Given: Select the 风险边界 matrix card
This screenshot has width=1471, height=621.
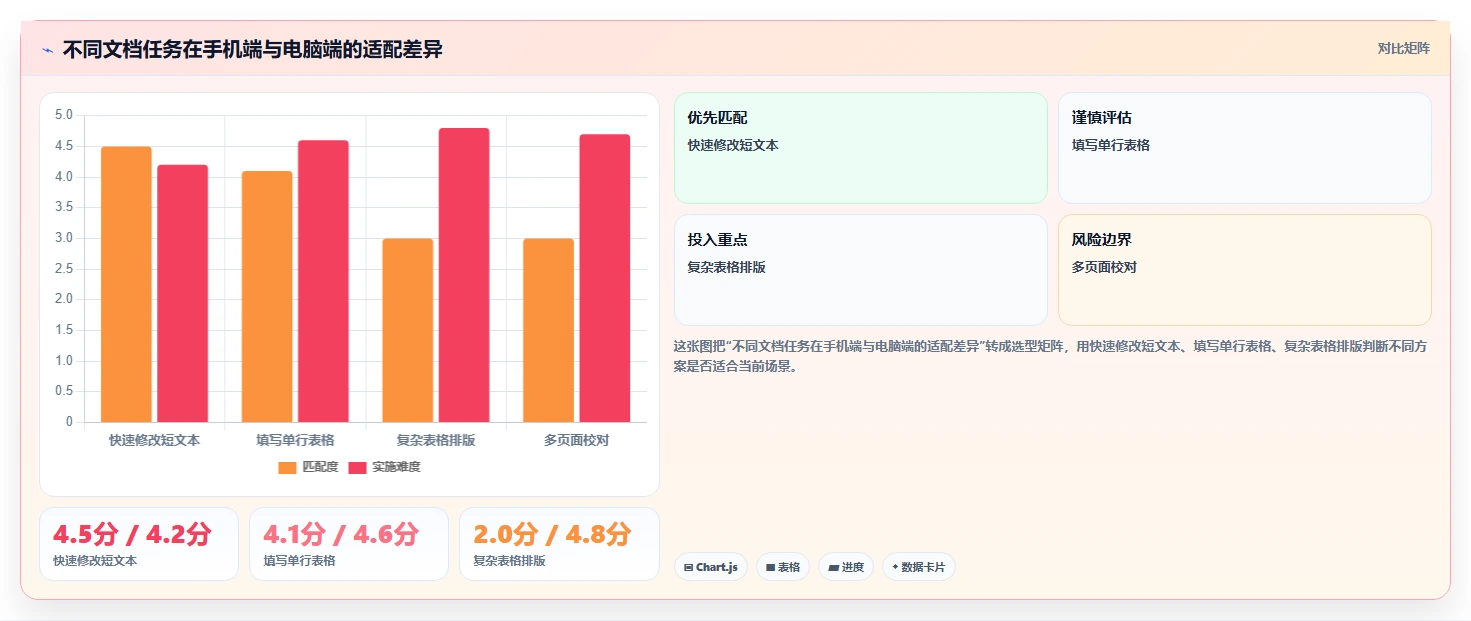Looking at the screenshot, I should [1245, 270].
